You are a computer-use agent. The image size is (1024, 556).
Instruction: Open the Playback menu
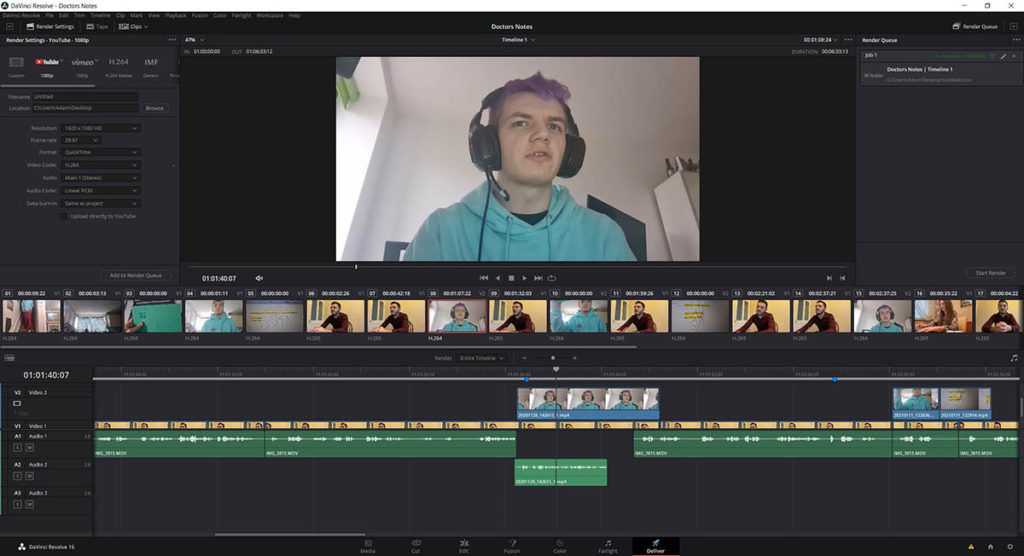coord(175,16)
